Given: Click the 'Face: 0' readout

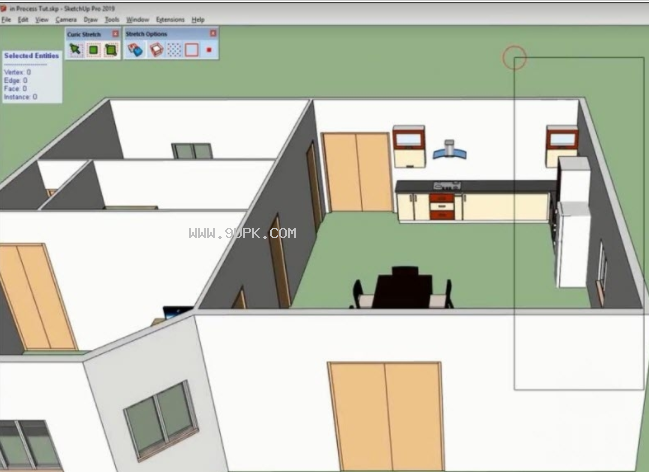Looking at the screenshot, I should click(x=15, y=89).
